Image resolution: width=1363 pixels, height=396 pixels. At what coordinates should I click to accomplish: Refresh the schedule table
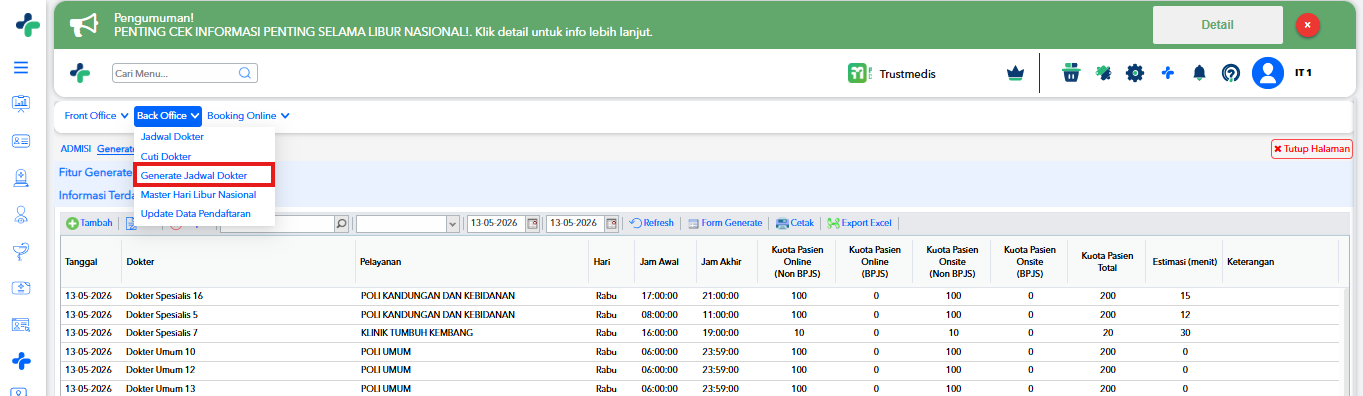pyautogui.click(x=651, y=223)
